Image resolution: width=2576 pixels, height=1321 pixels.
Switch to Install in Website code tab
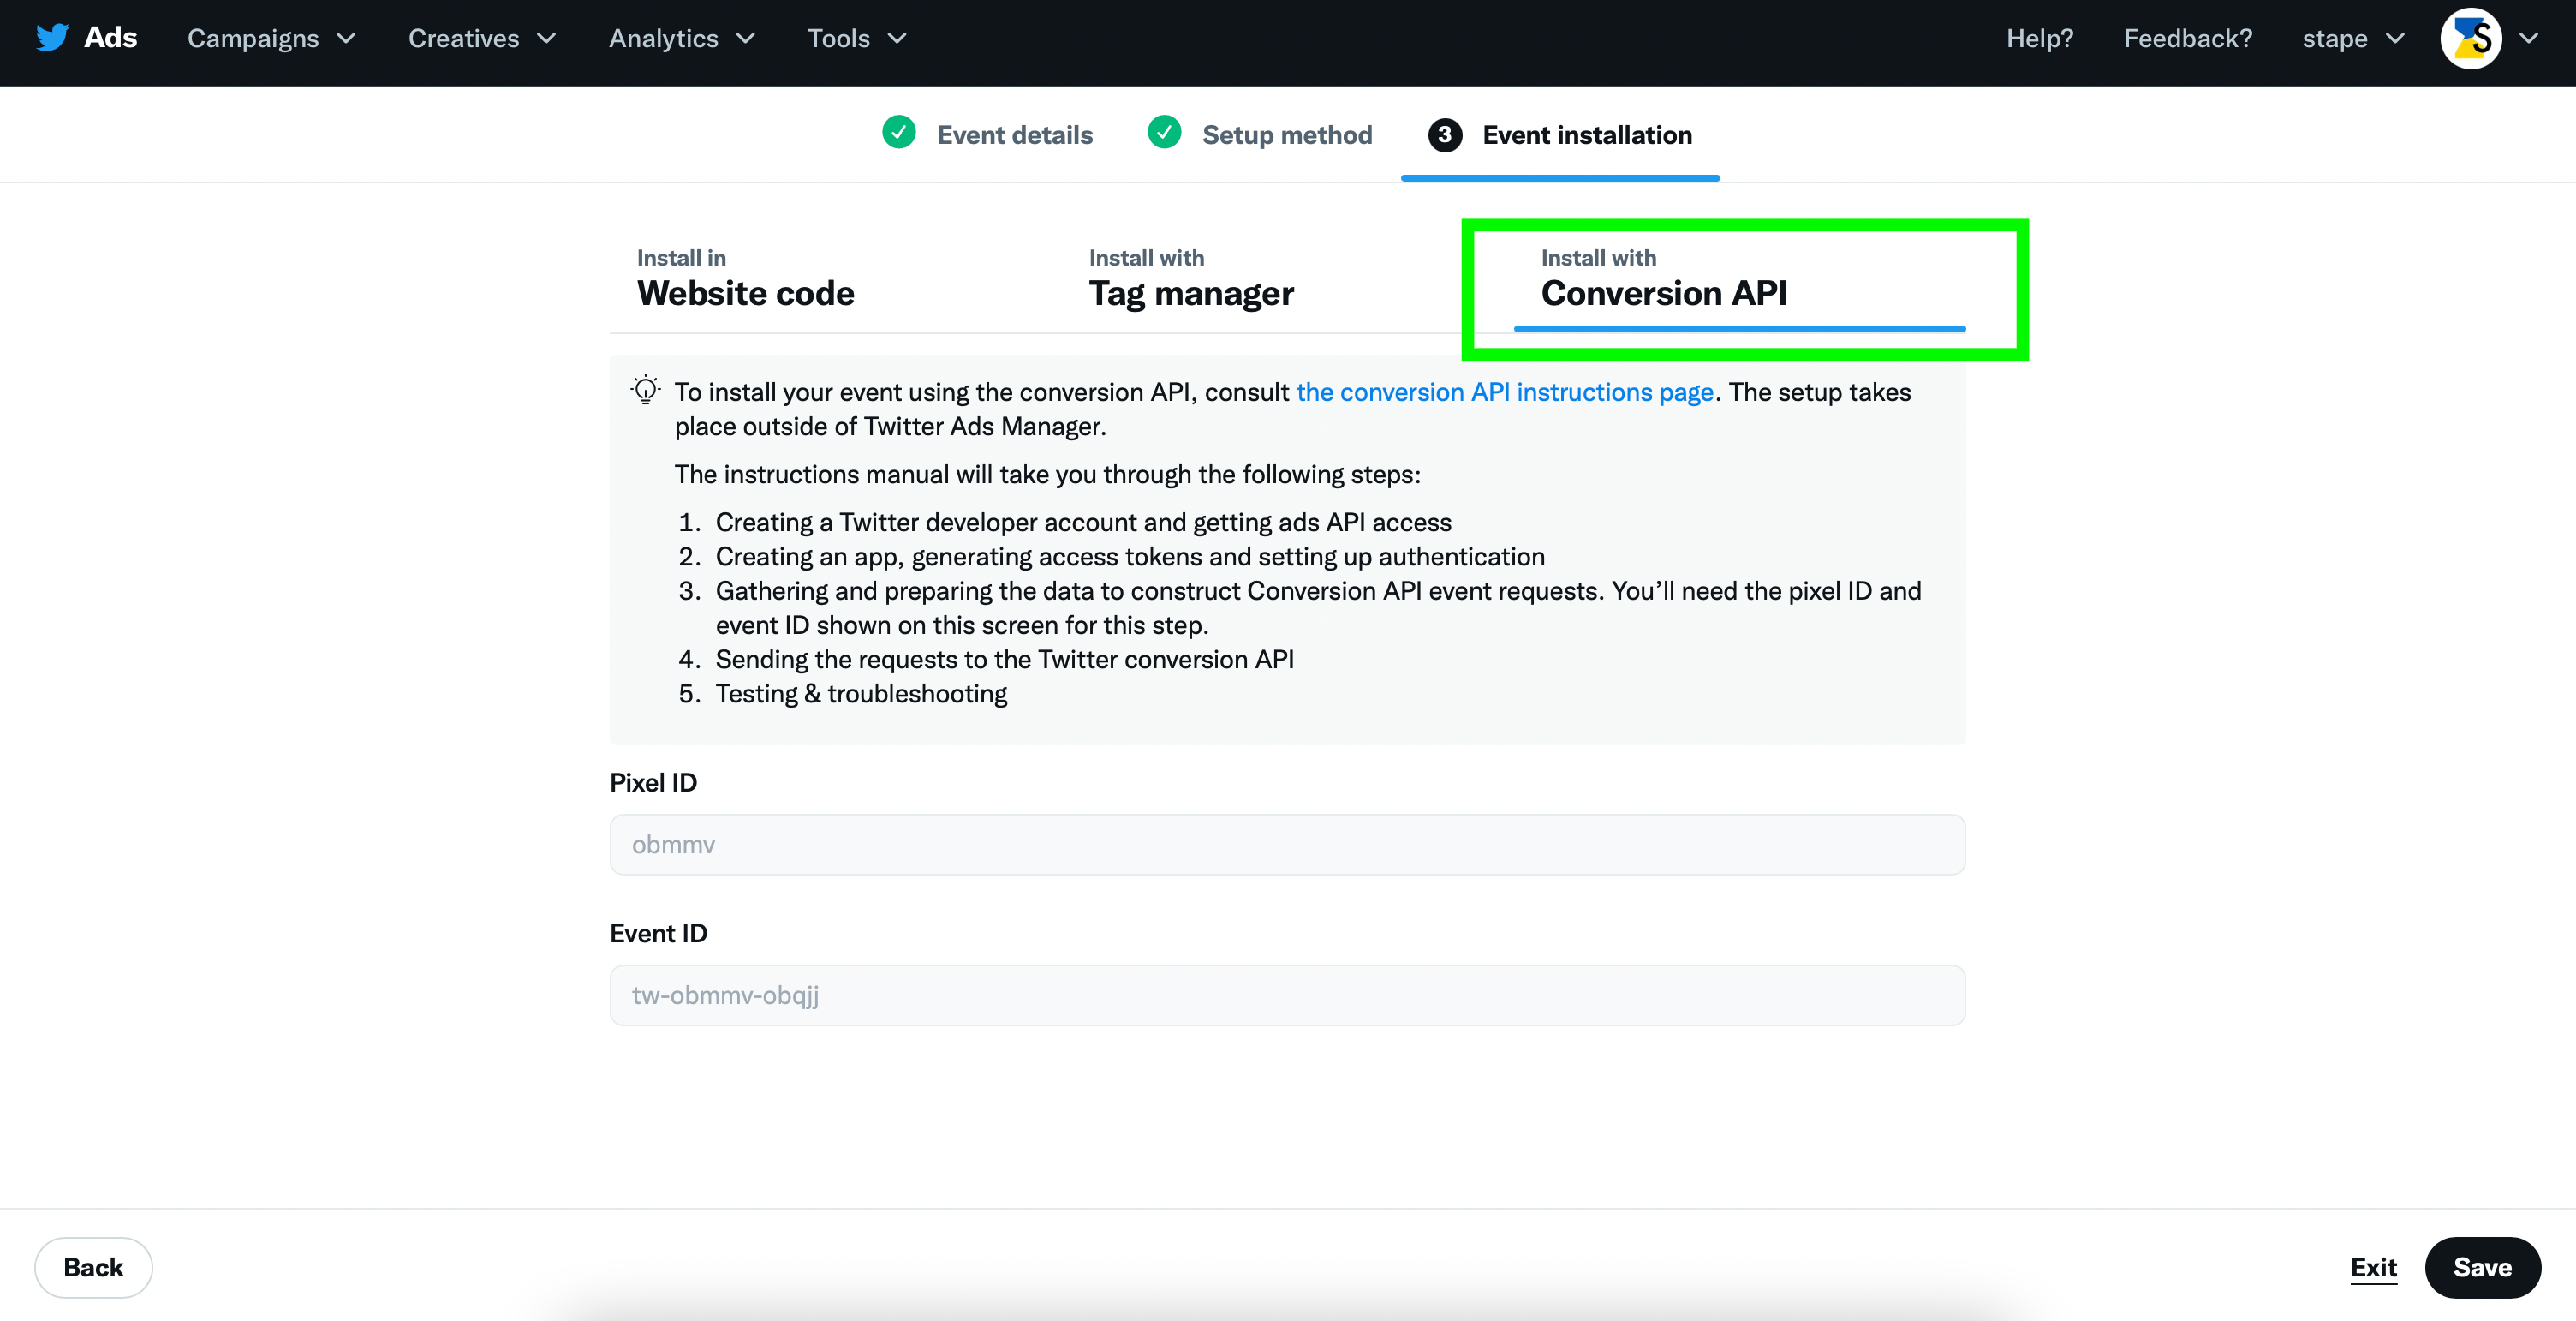click(x=745, y=279)
